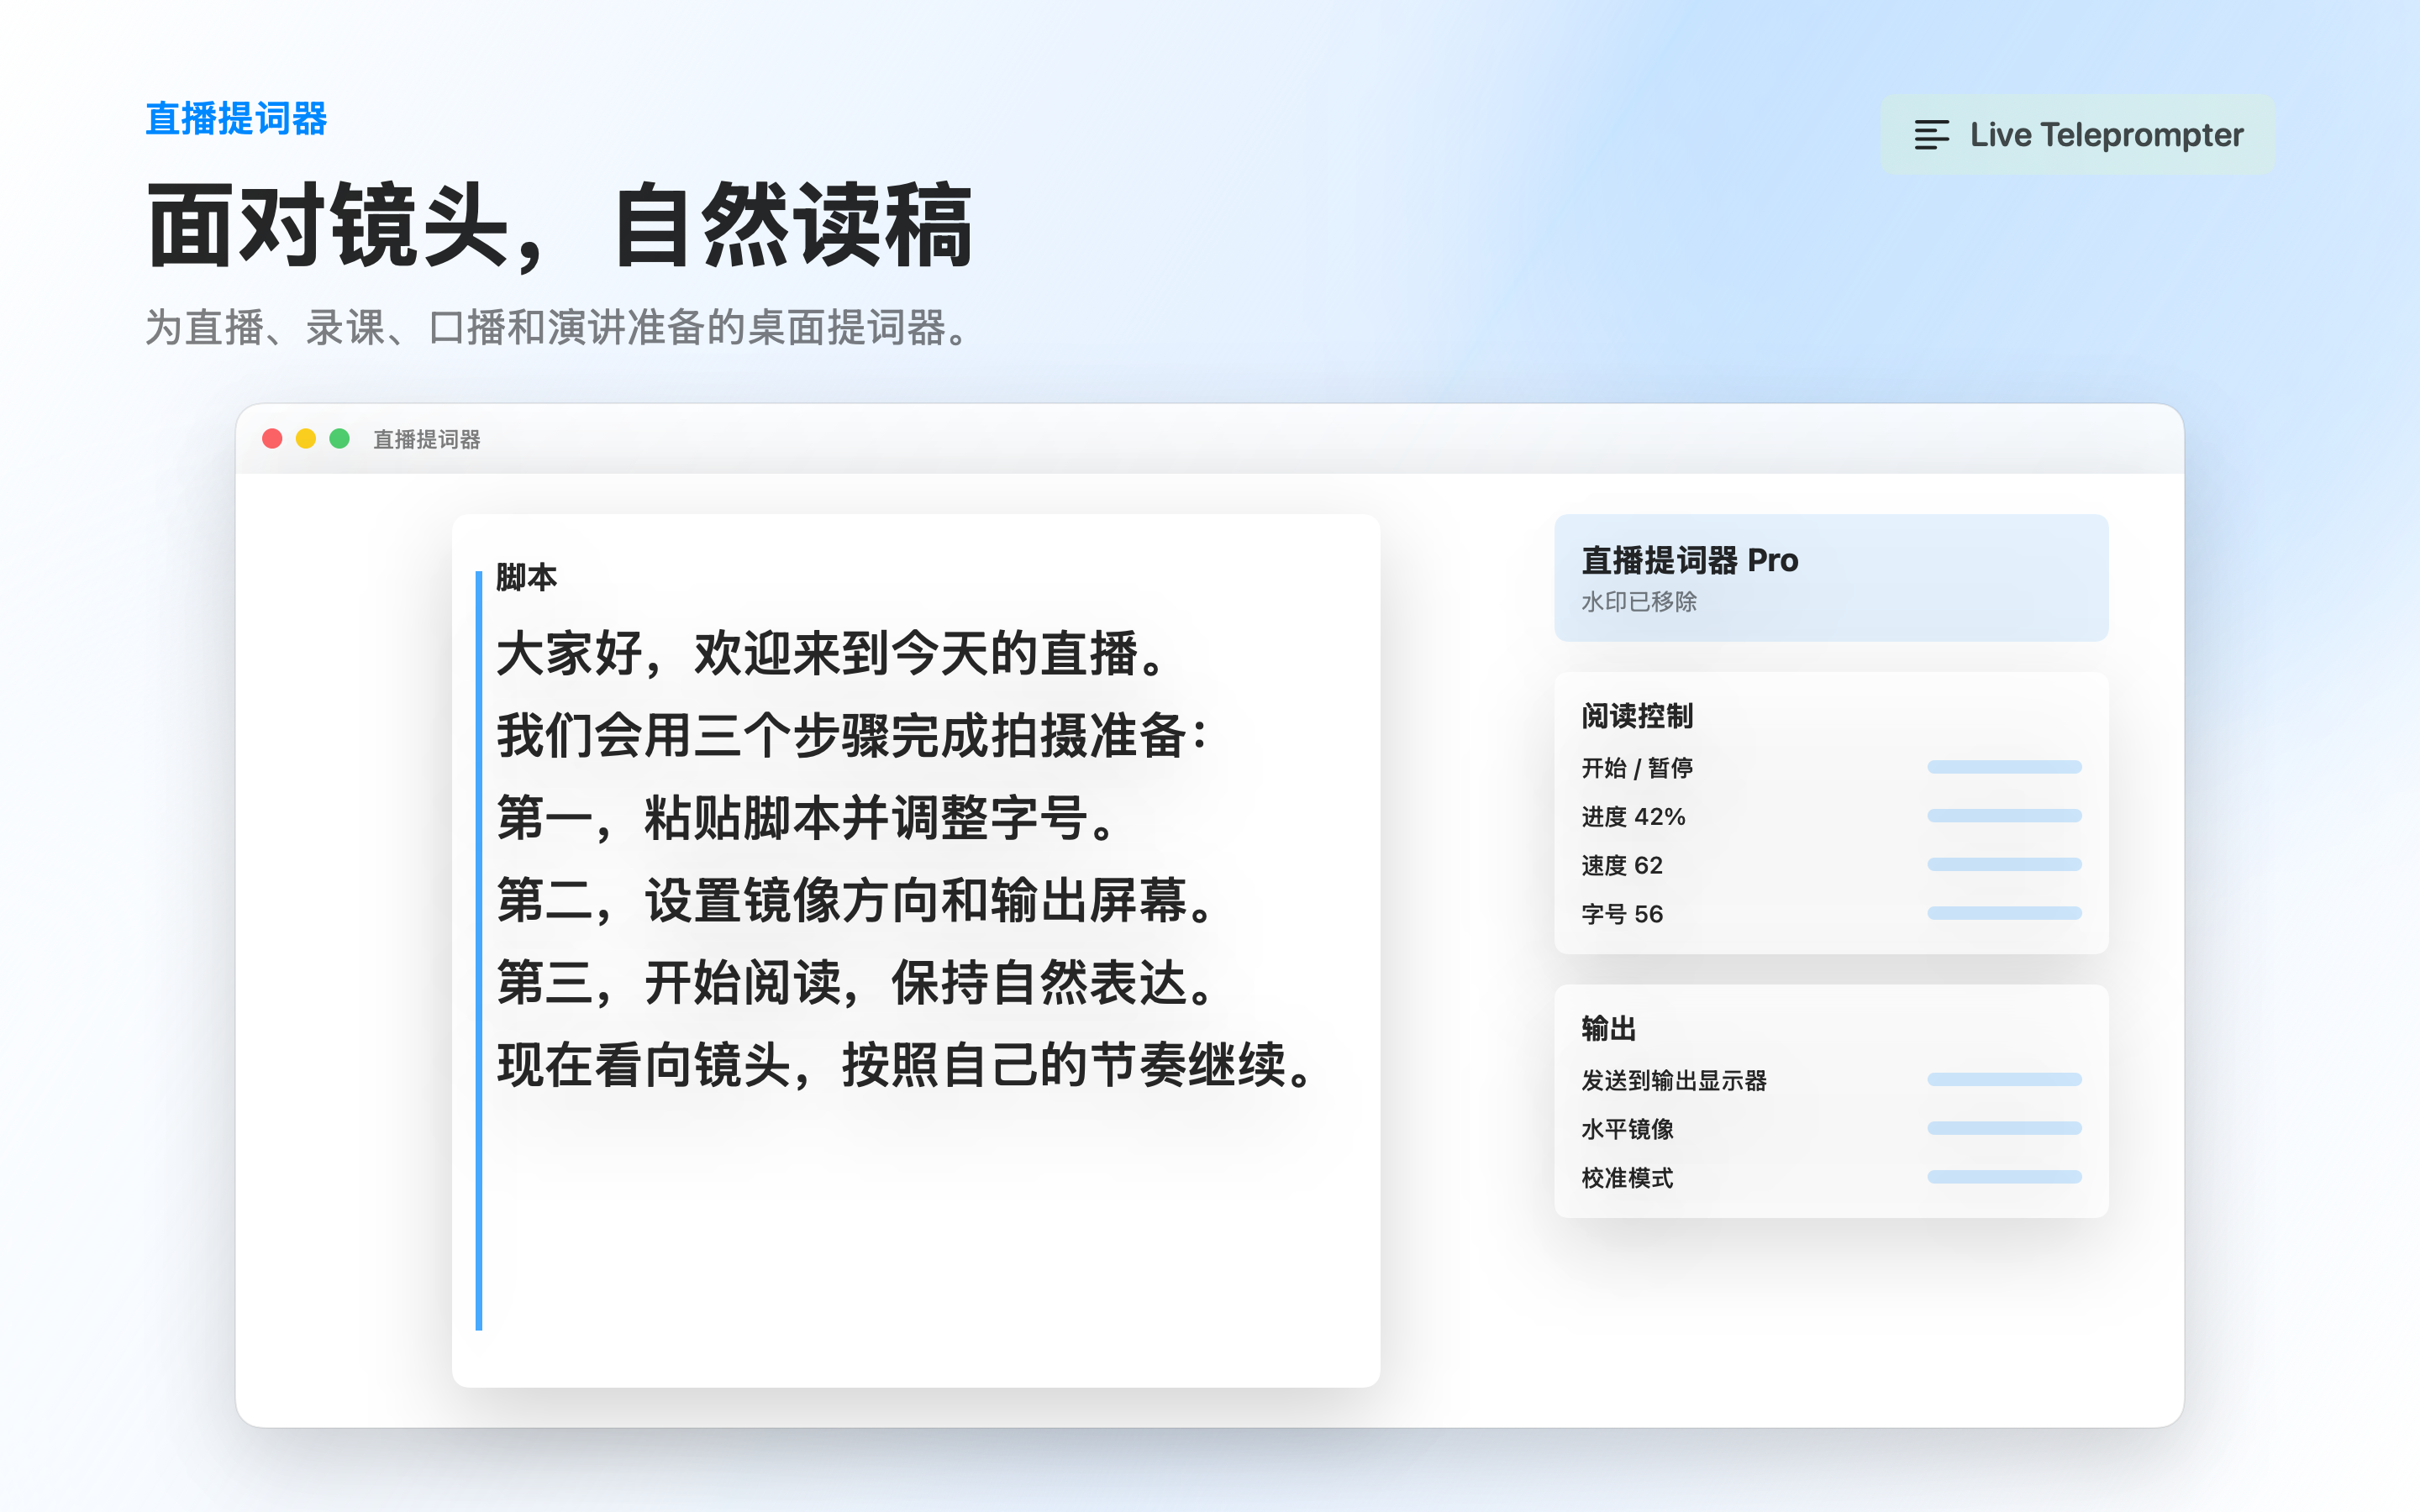Click the 水印已移除 status text

pos(1639,602)
